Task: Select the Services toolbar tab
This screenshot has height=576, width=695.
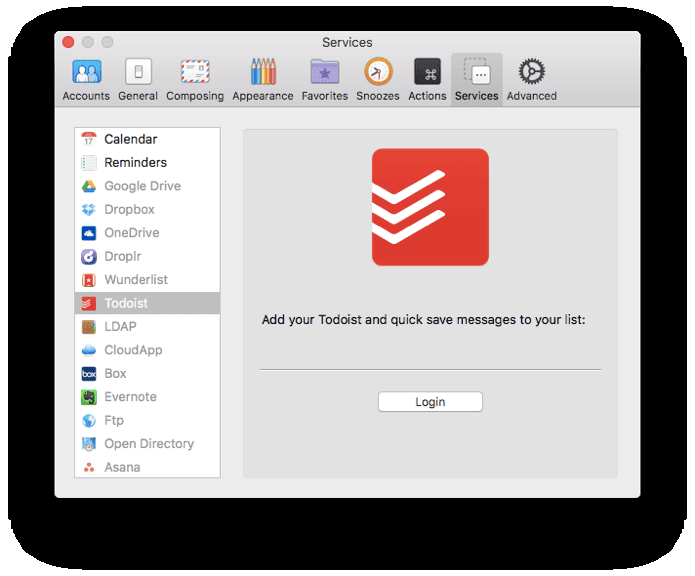Action: [477, 80]
